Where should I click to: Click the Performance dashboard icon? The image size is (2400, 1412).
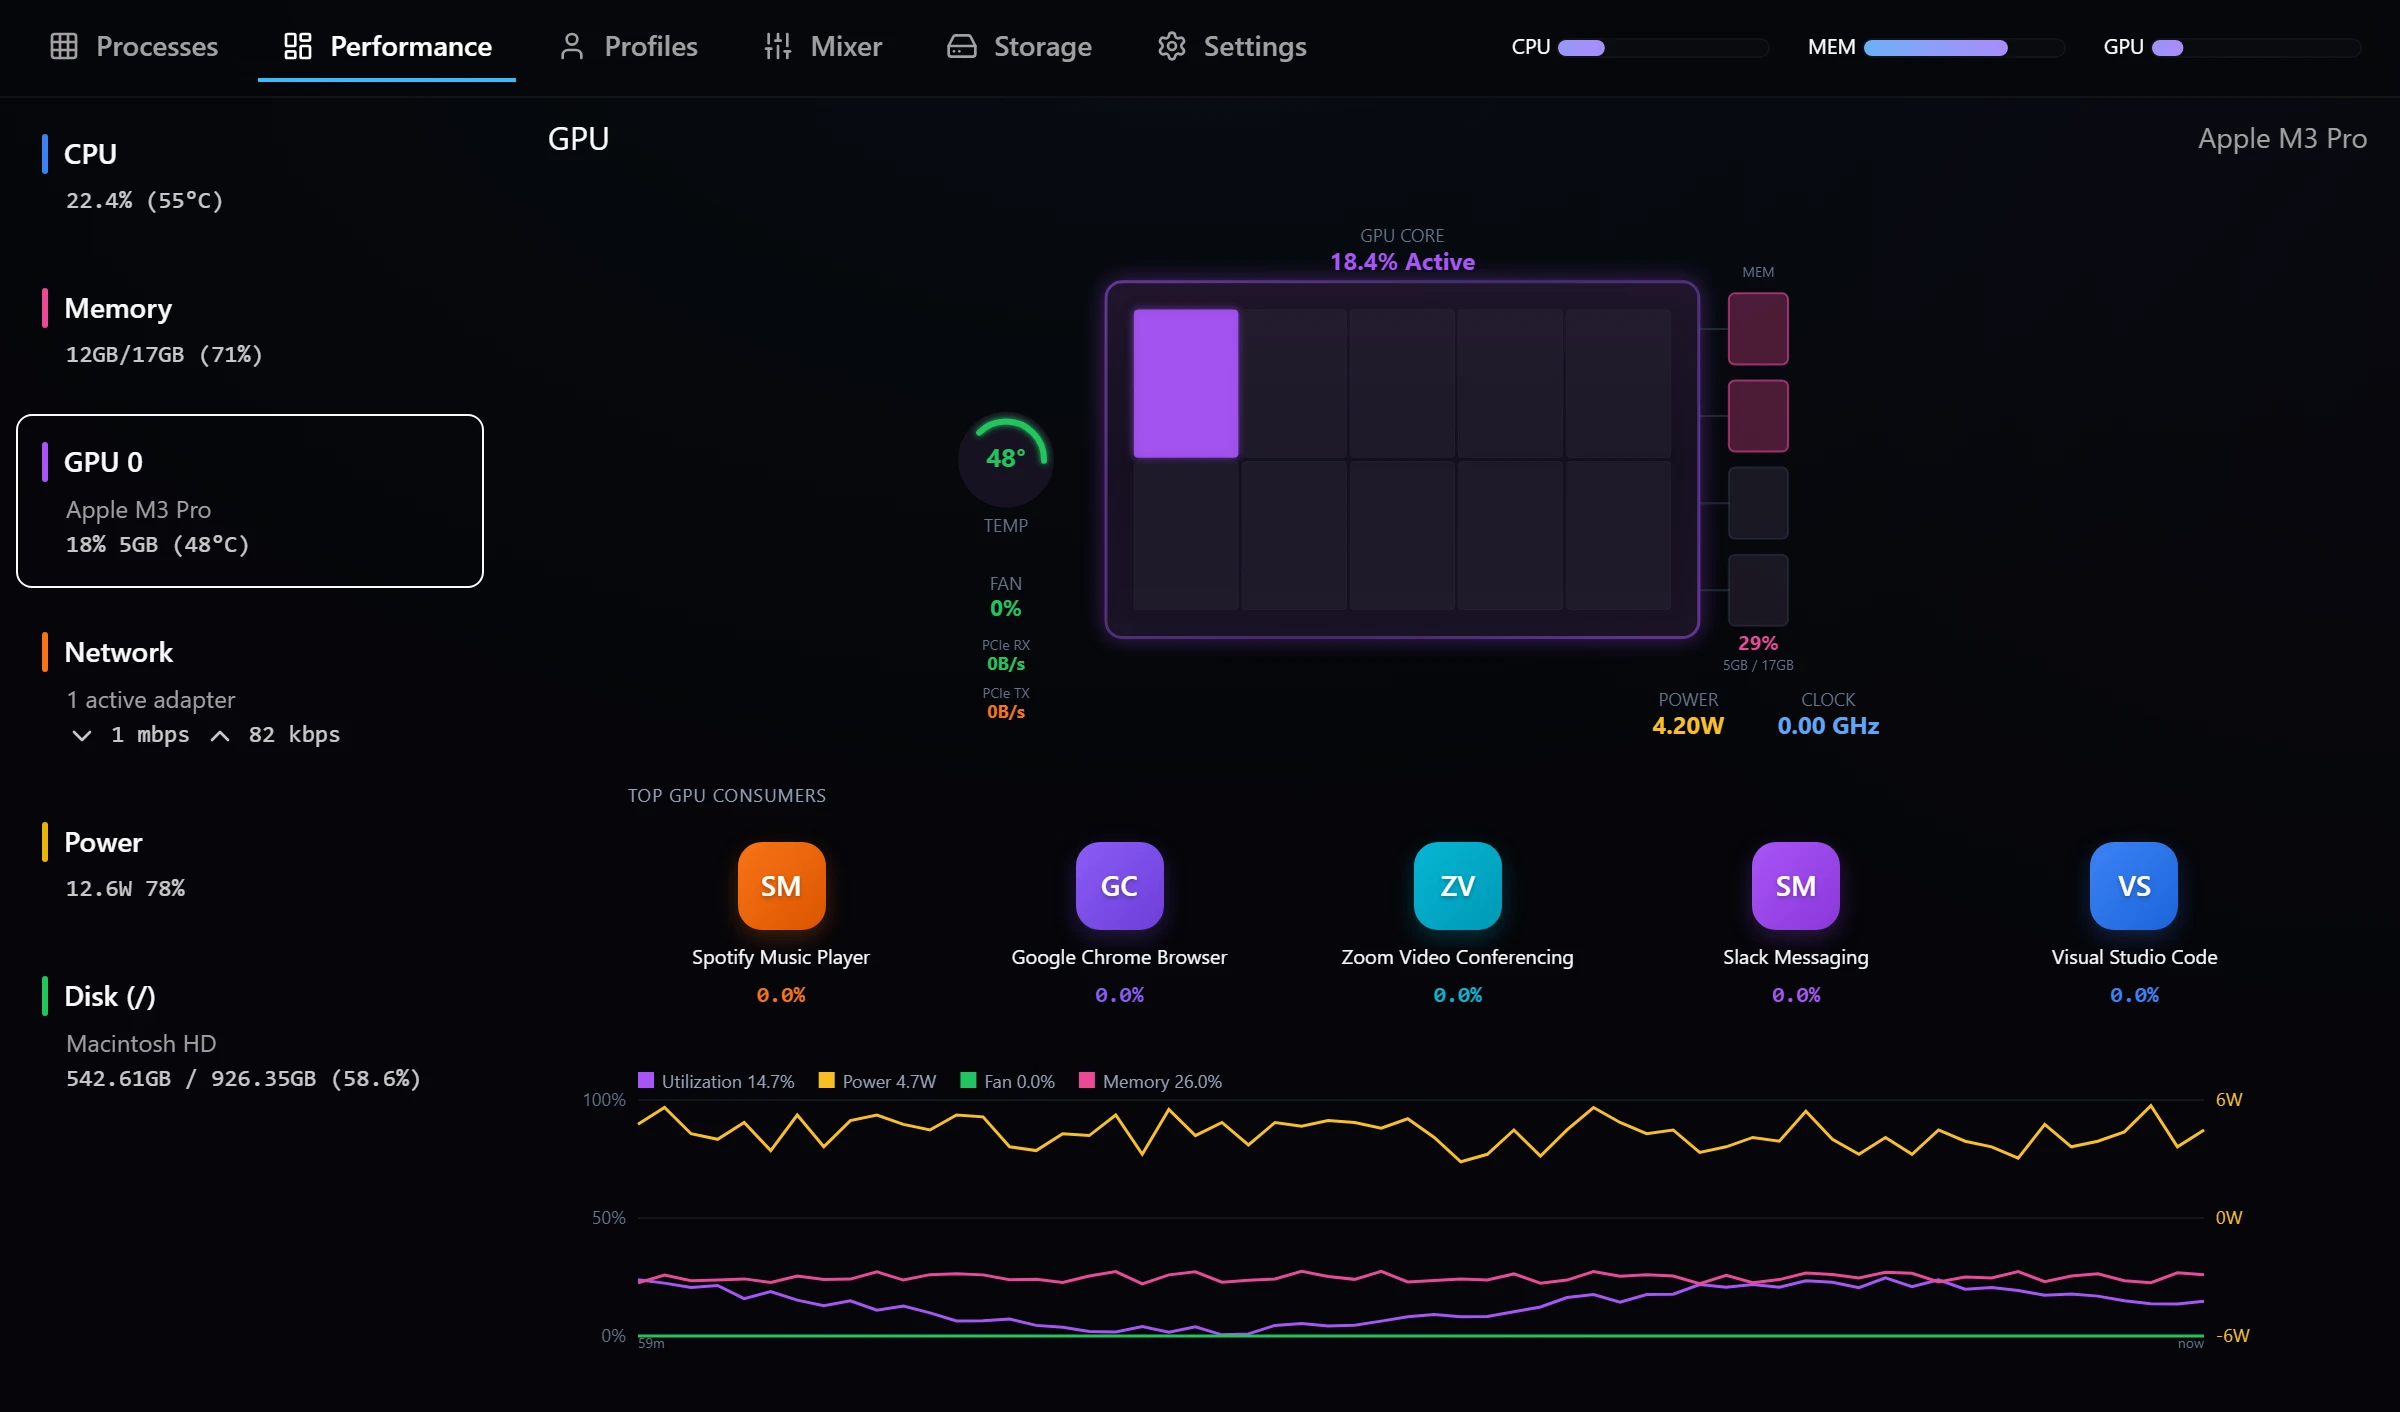click(298, 46)
